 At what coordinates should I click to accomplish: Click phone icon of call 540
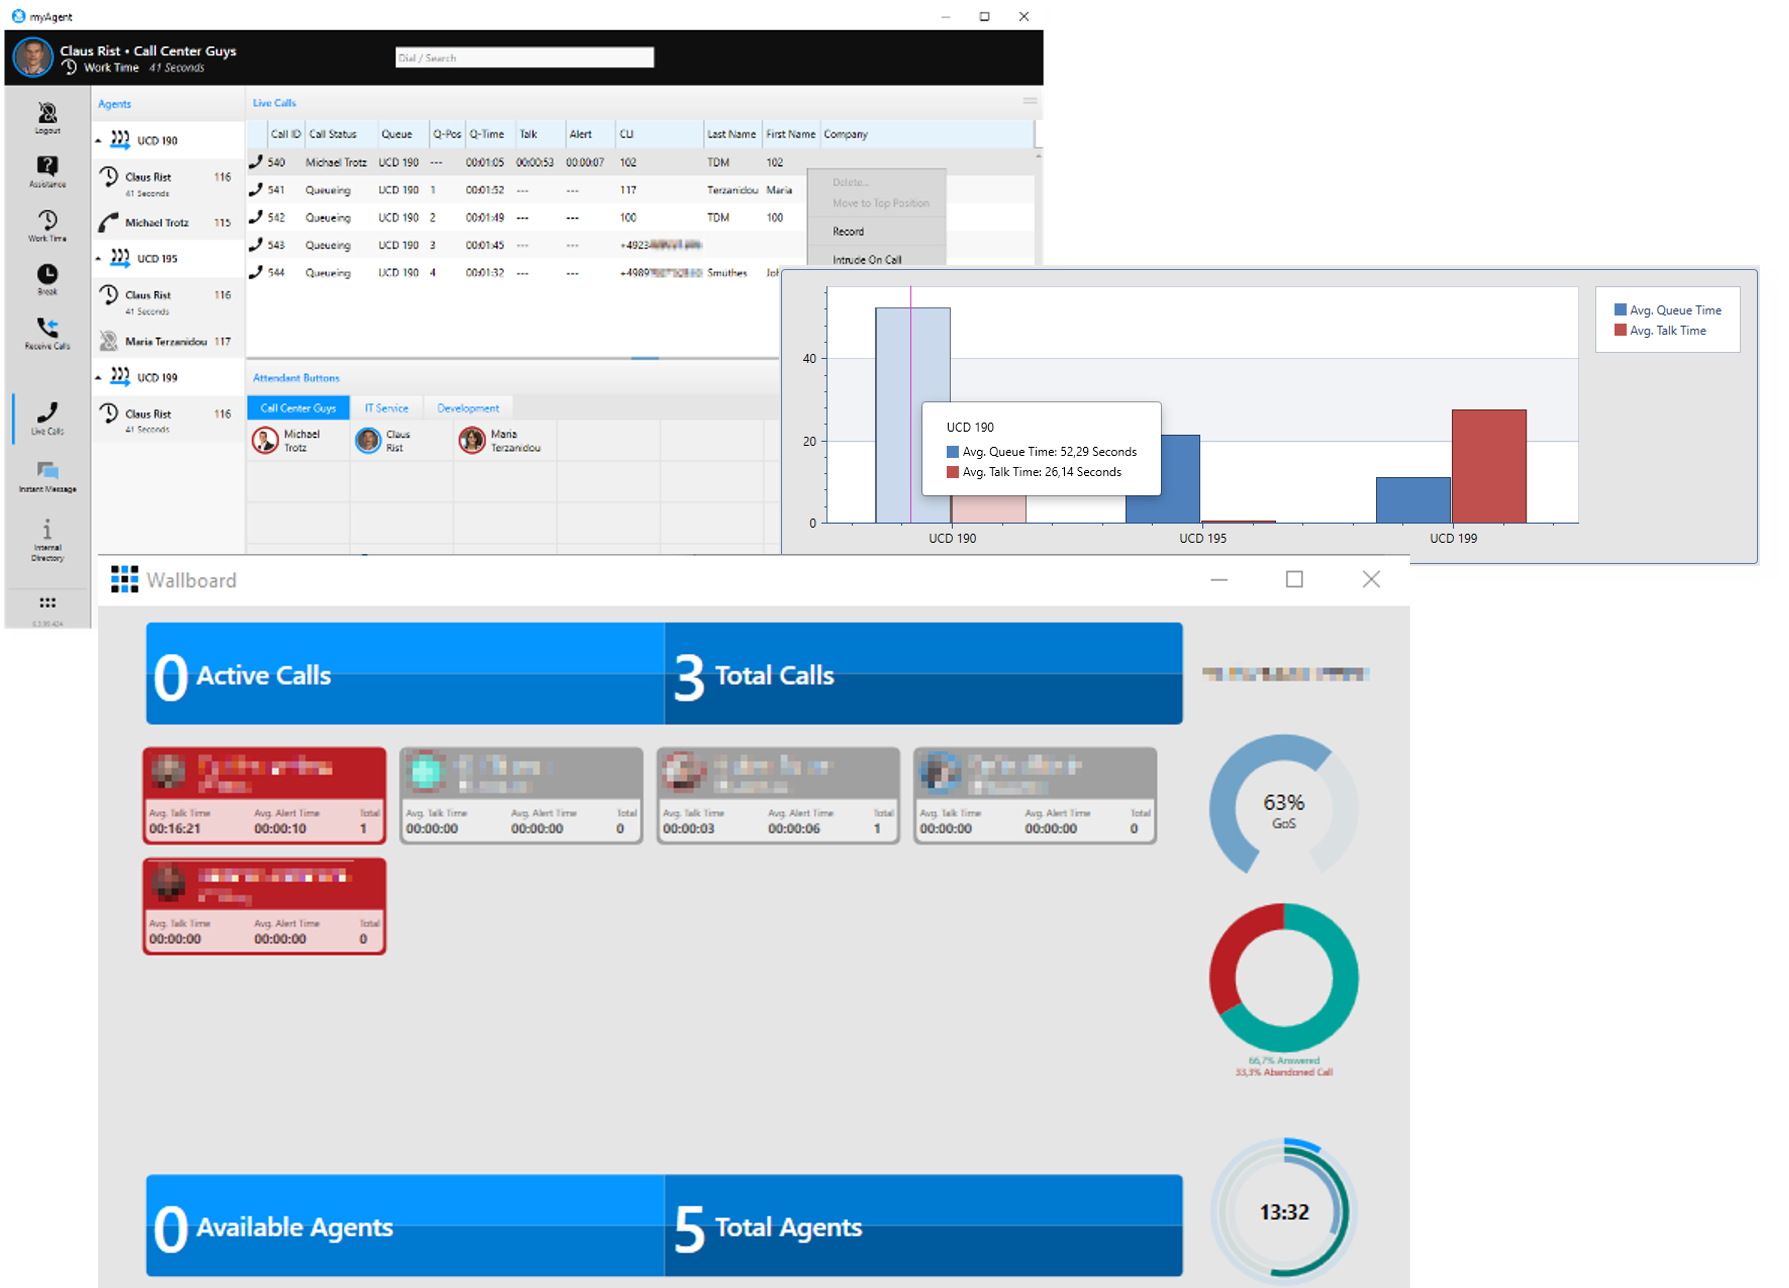[256, 161]
